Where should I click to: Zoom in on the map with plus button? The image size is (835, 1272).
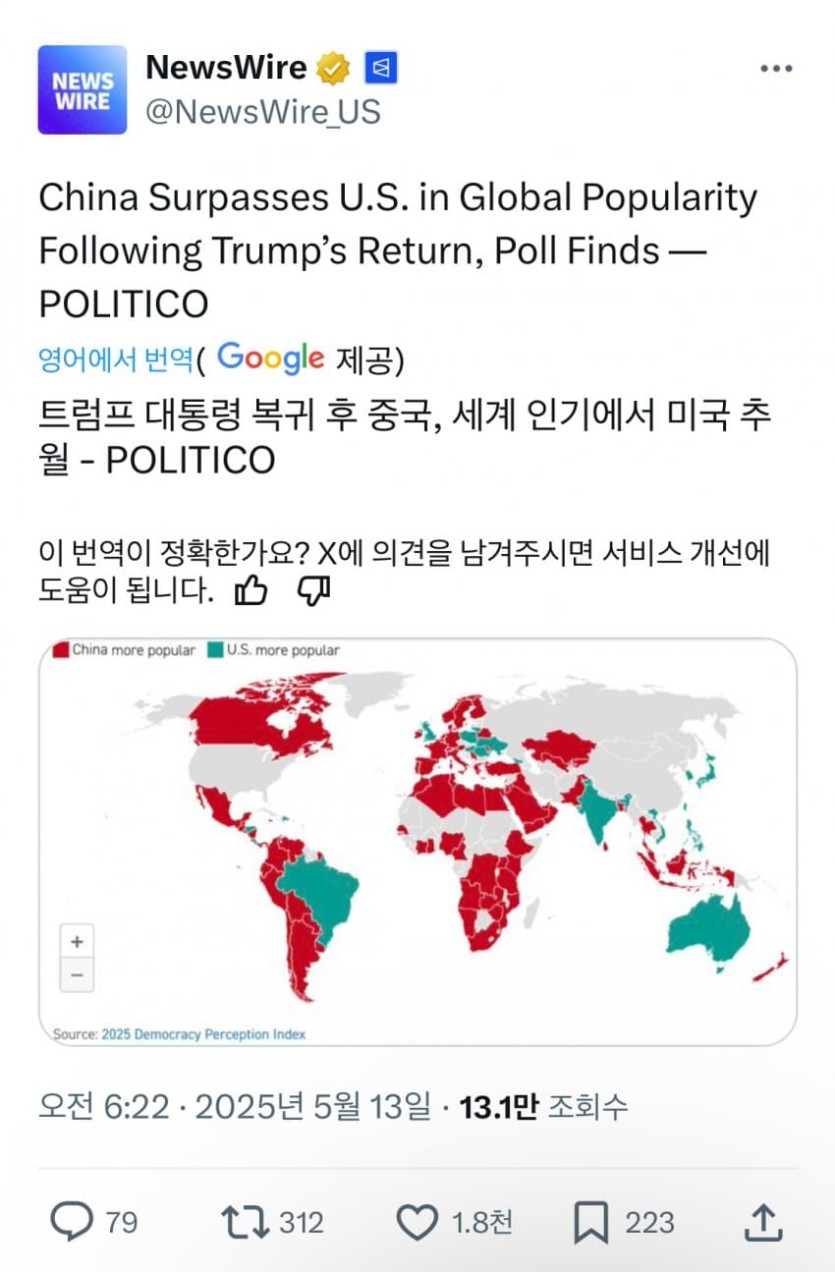(77, 941)
